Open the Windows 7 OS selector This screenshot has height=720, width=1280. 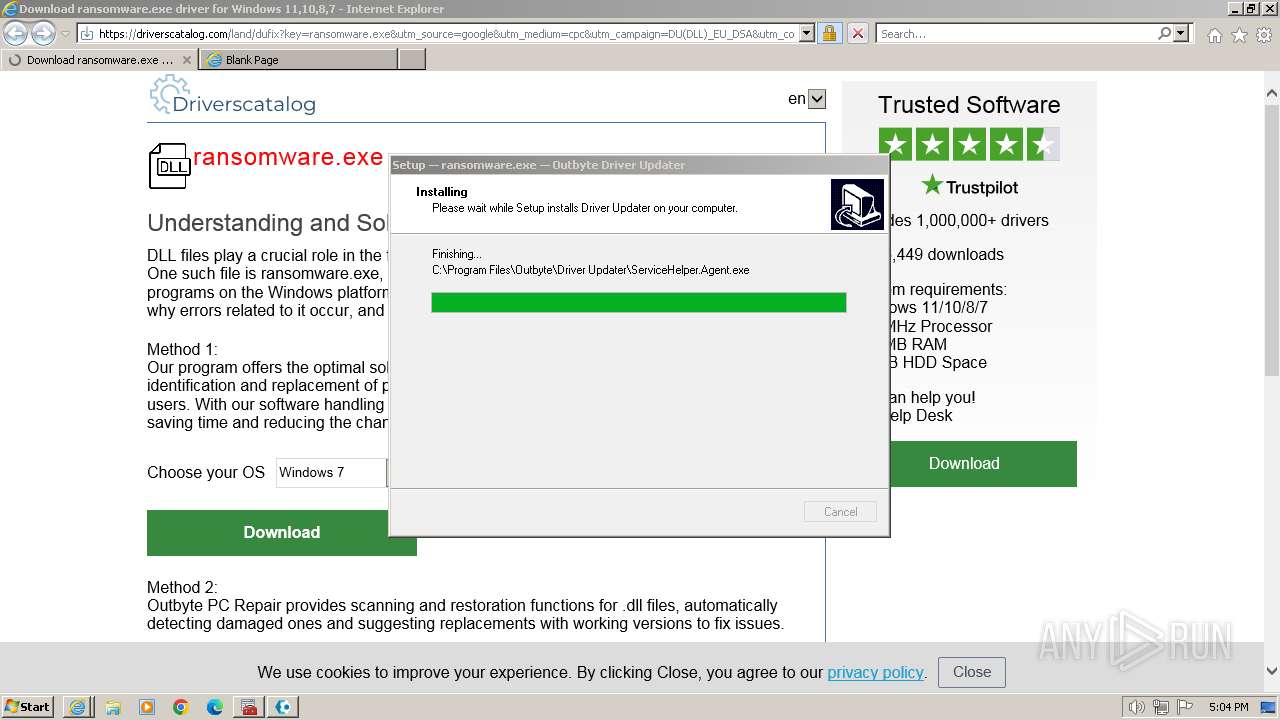331,472
